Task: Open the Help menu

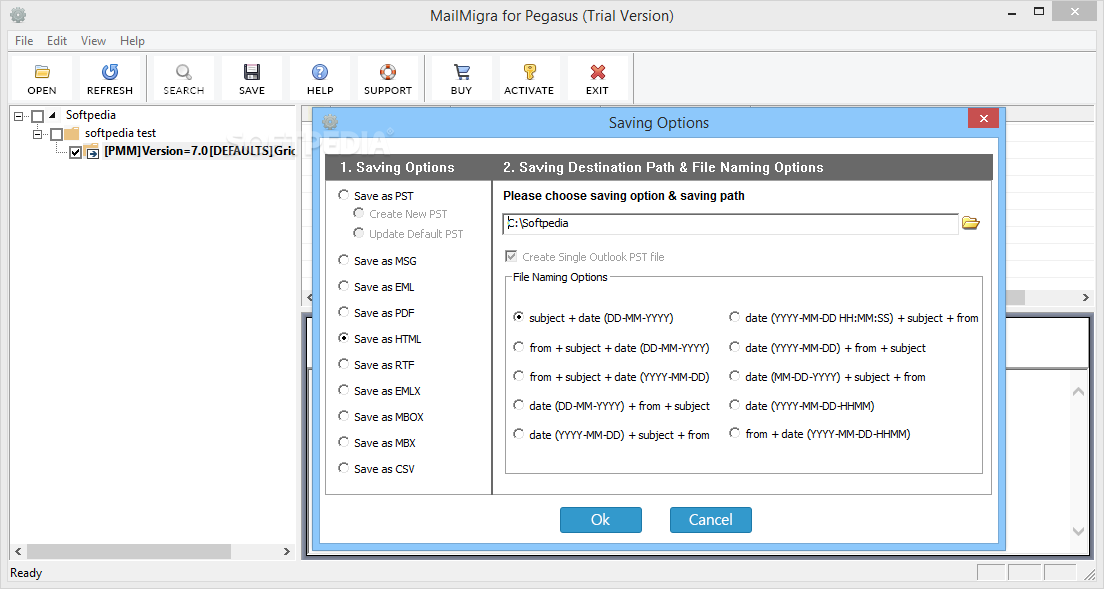Action: point(132,41)
